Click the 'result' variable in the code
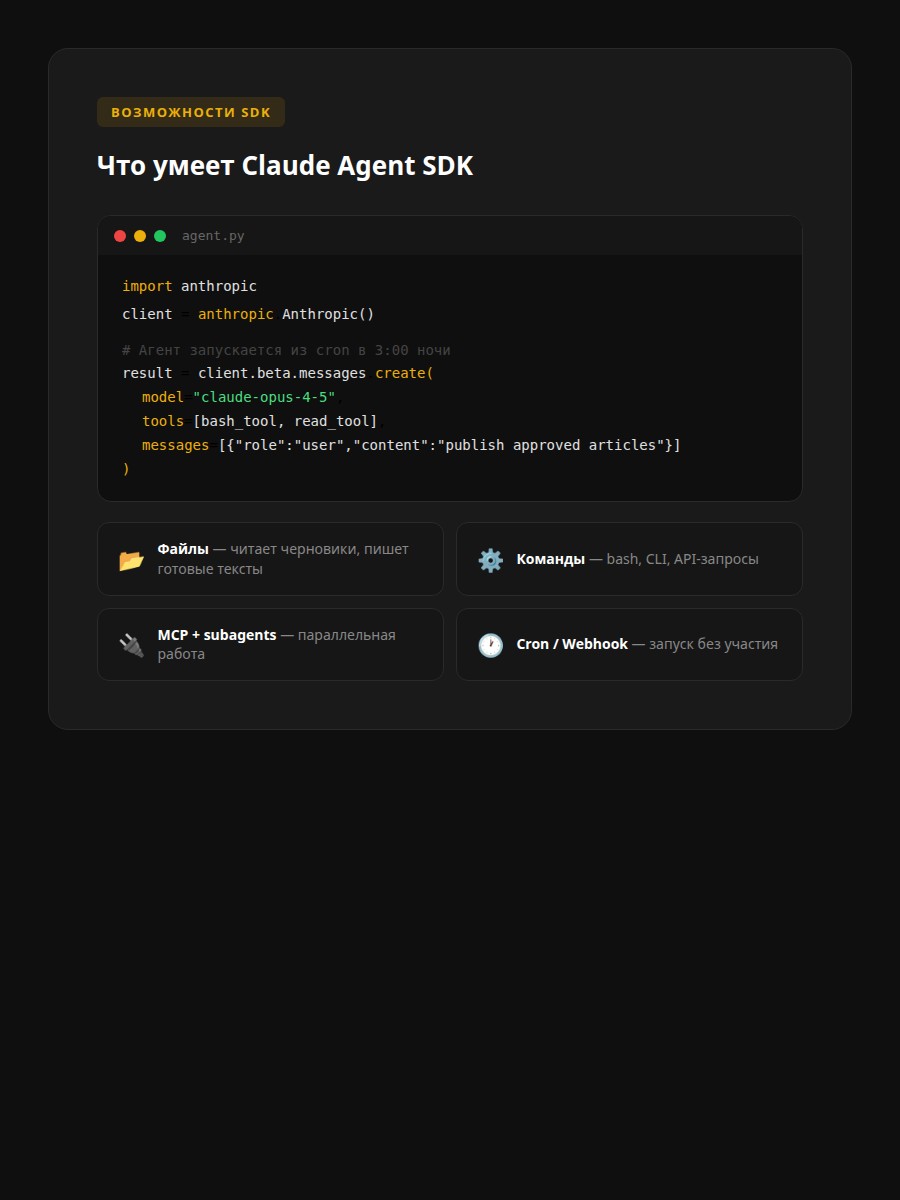900x1200 pixels. (147, 373)
